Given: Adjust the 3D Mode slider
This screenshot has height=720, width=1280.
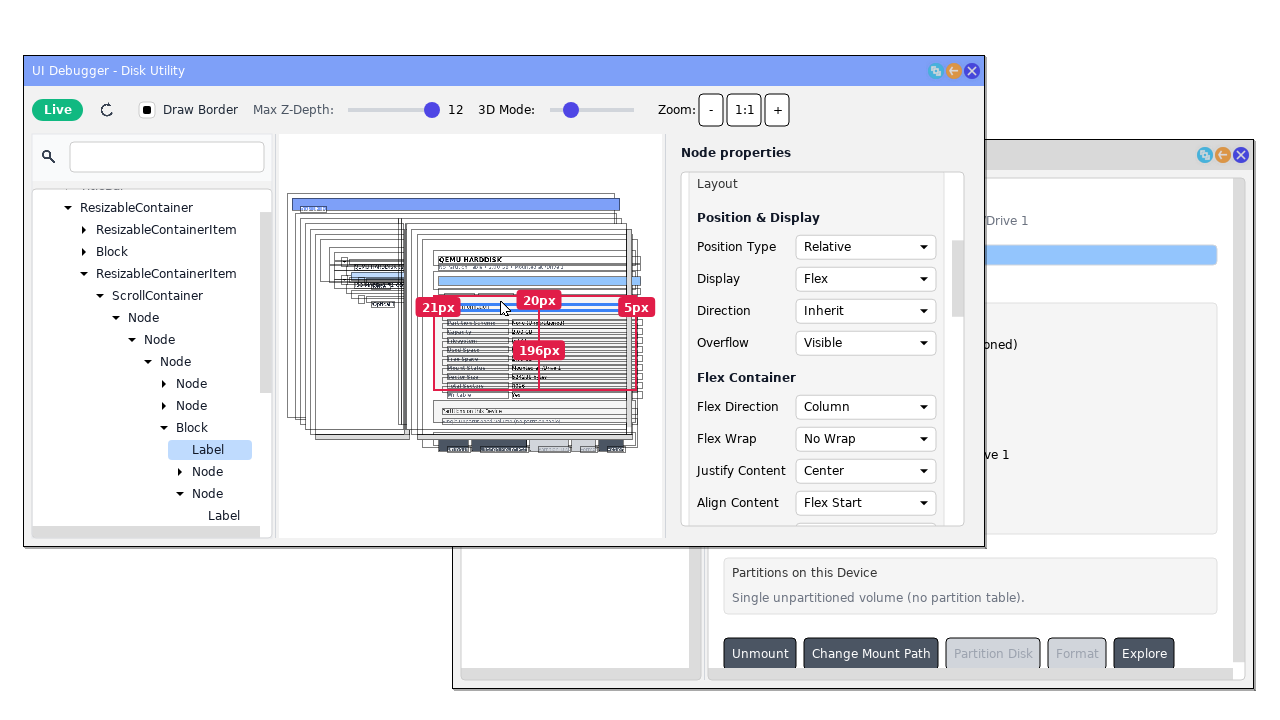Looking at the screenshot, I should [x=592, y=110].
